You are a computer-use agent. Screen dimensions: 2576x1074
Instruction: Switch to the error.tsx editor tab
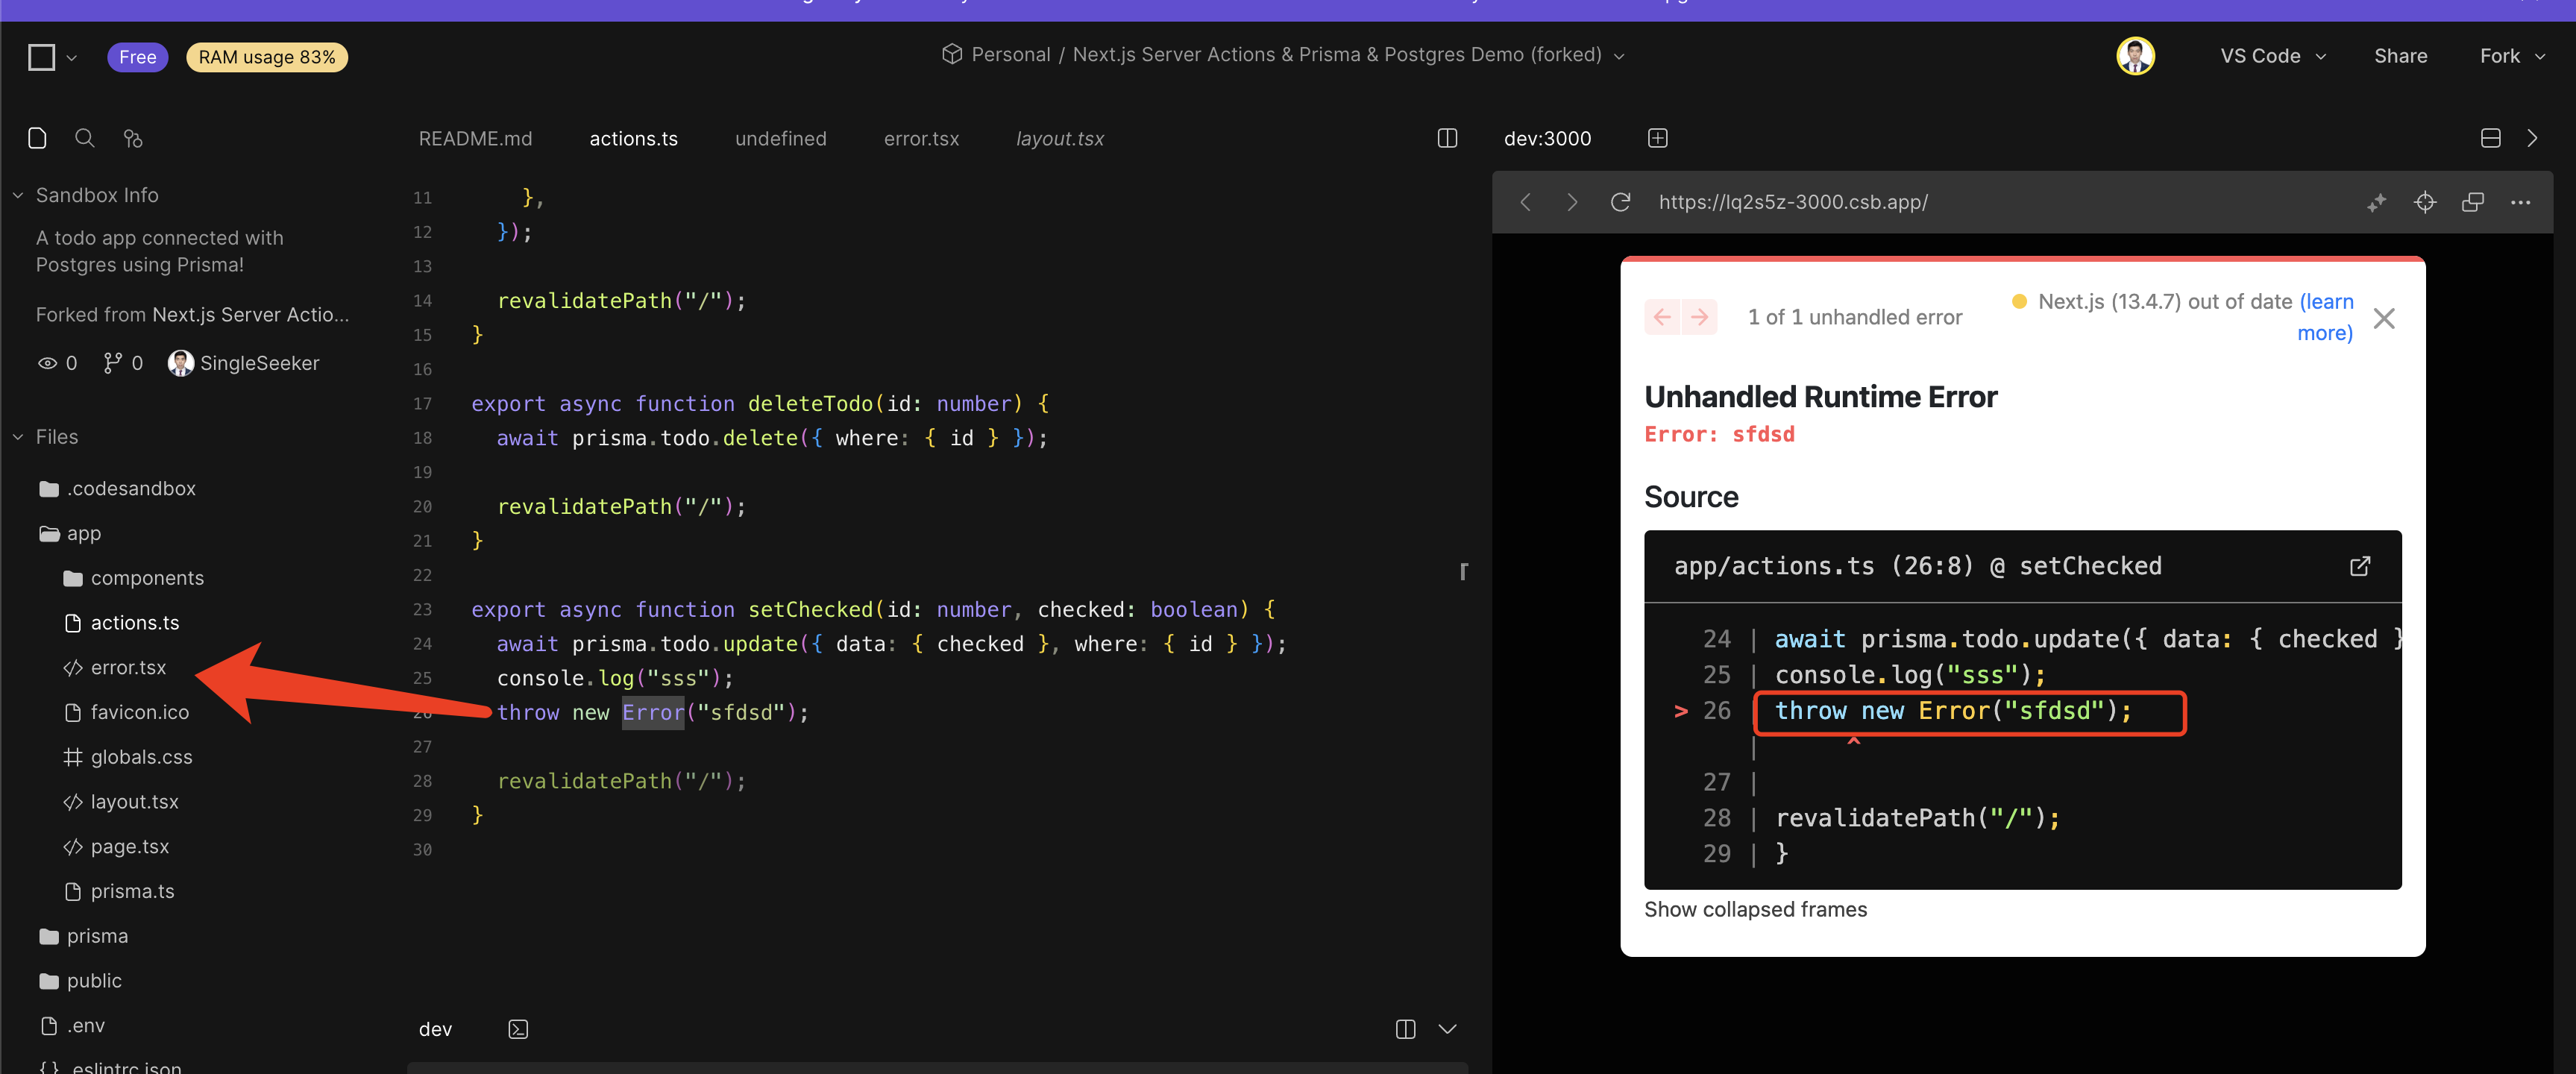[920, 139]
